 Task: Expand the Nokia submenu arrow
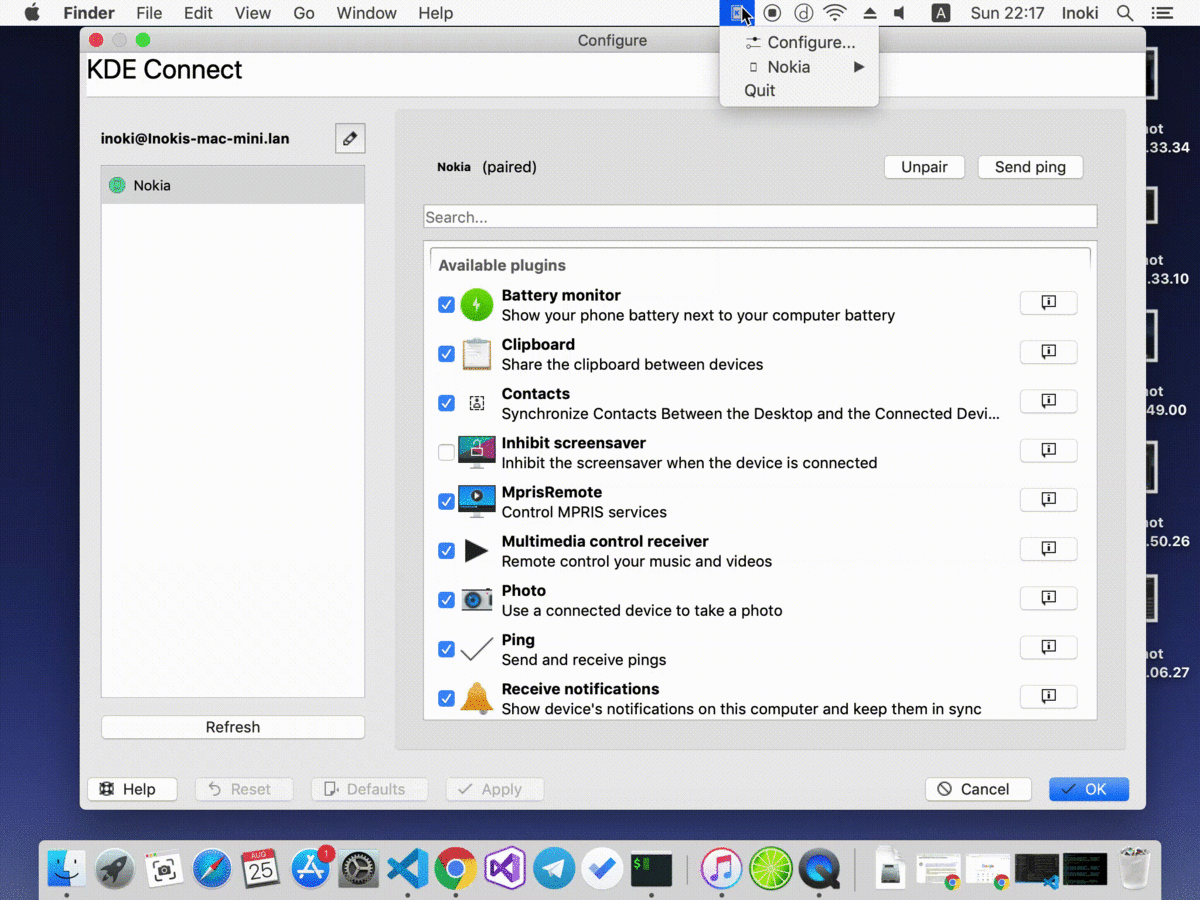pos(858,67)
